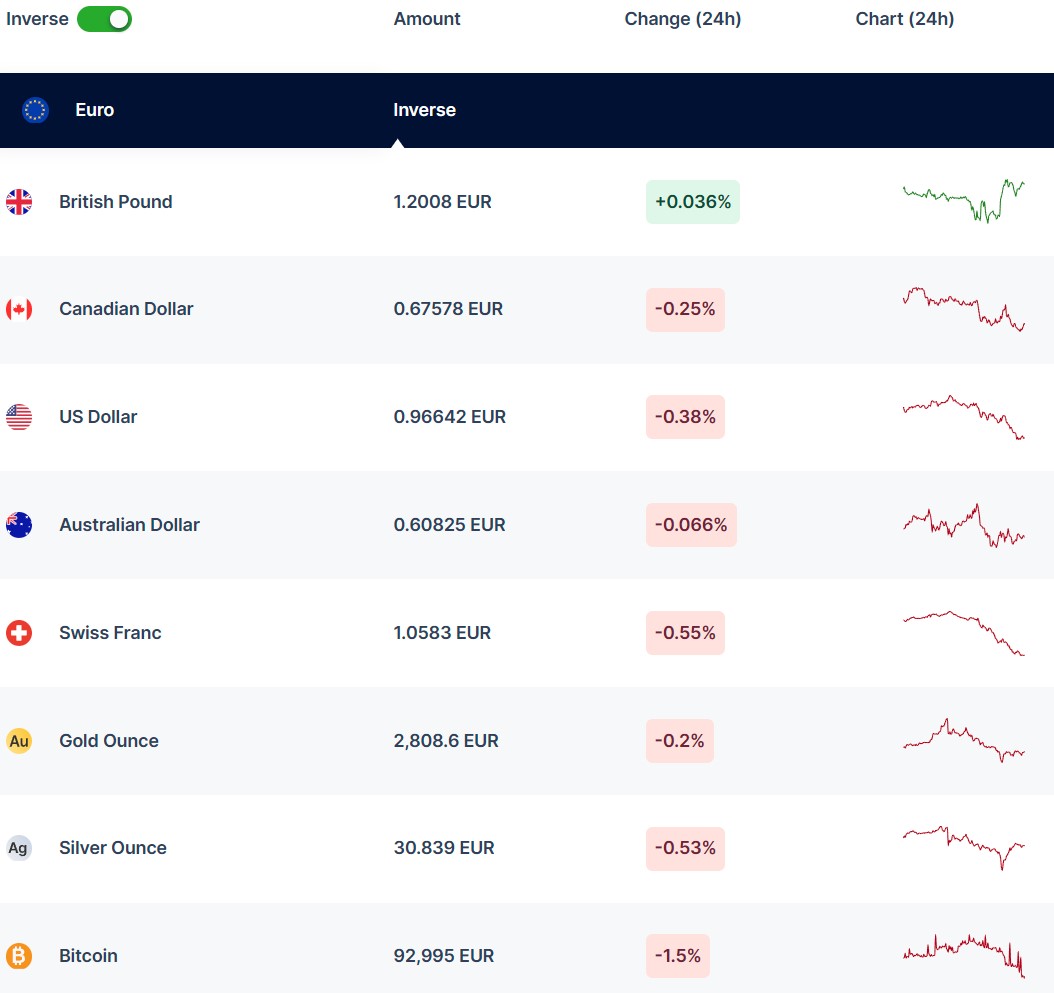Click the Euro flag icon
1054x993 pixels.
click(36, 110)
